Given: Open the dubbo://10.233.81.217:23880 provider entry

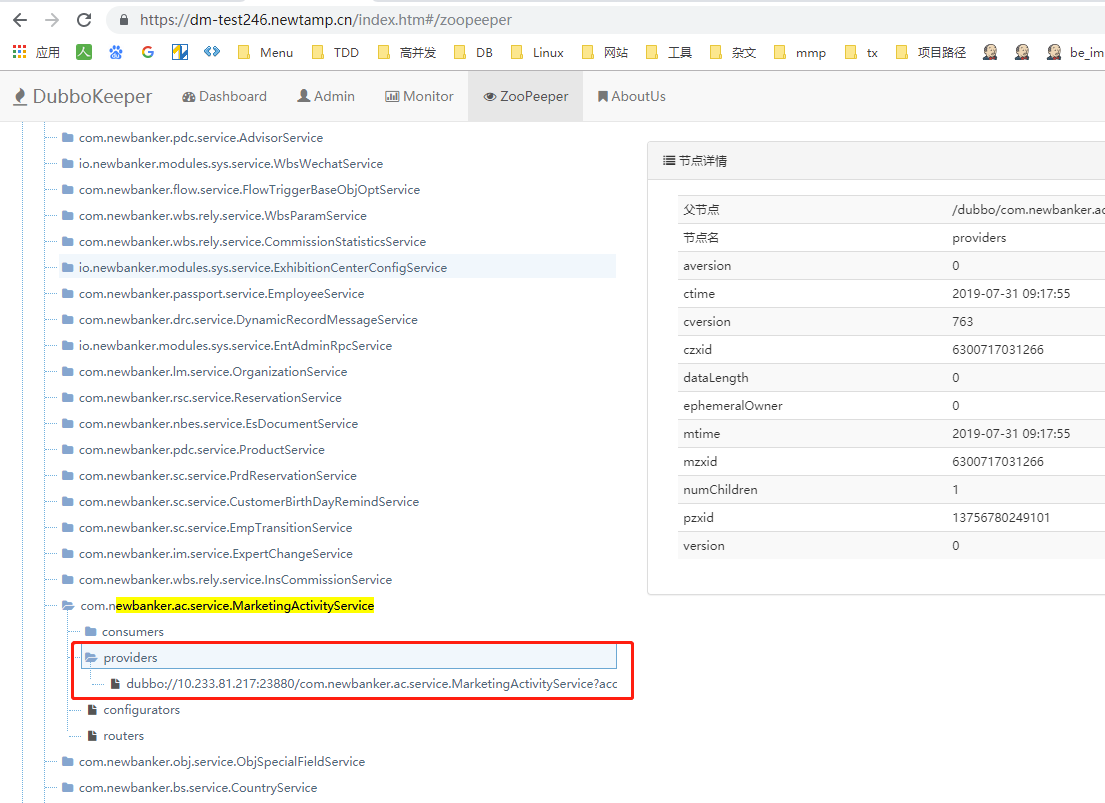Looking at the screenshot, I should [x=371, y=684].
